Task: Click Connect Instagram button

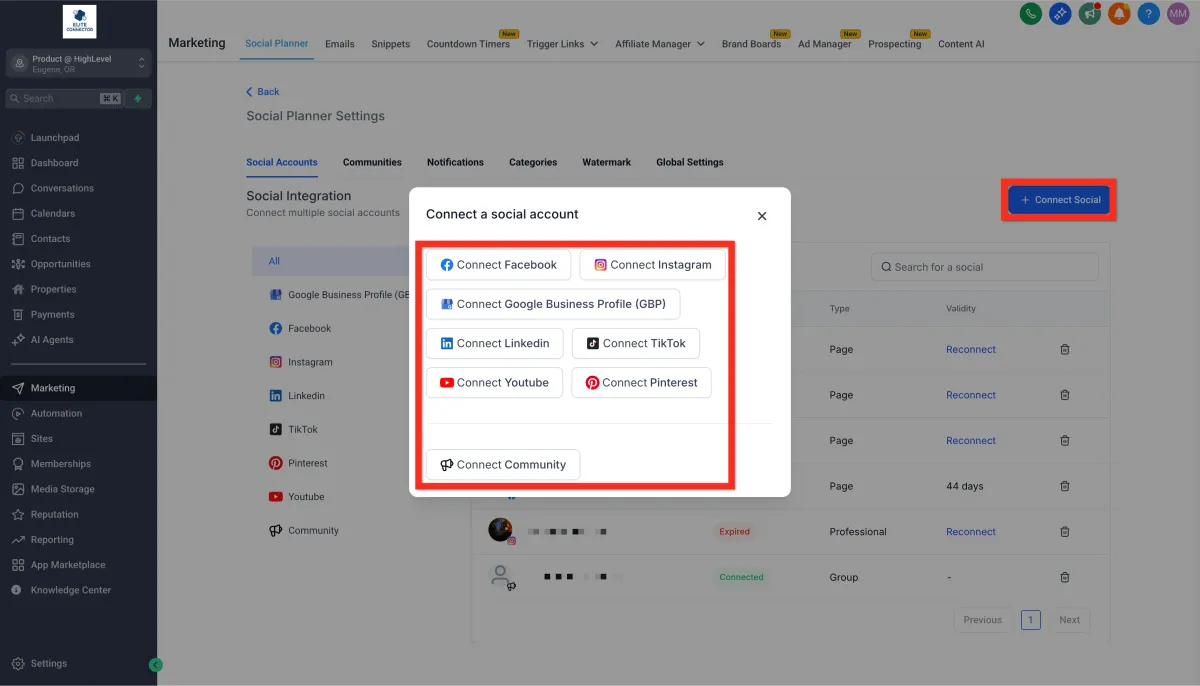Action: coord(653,265)
